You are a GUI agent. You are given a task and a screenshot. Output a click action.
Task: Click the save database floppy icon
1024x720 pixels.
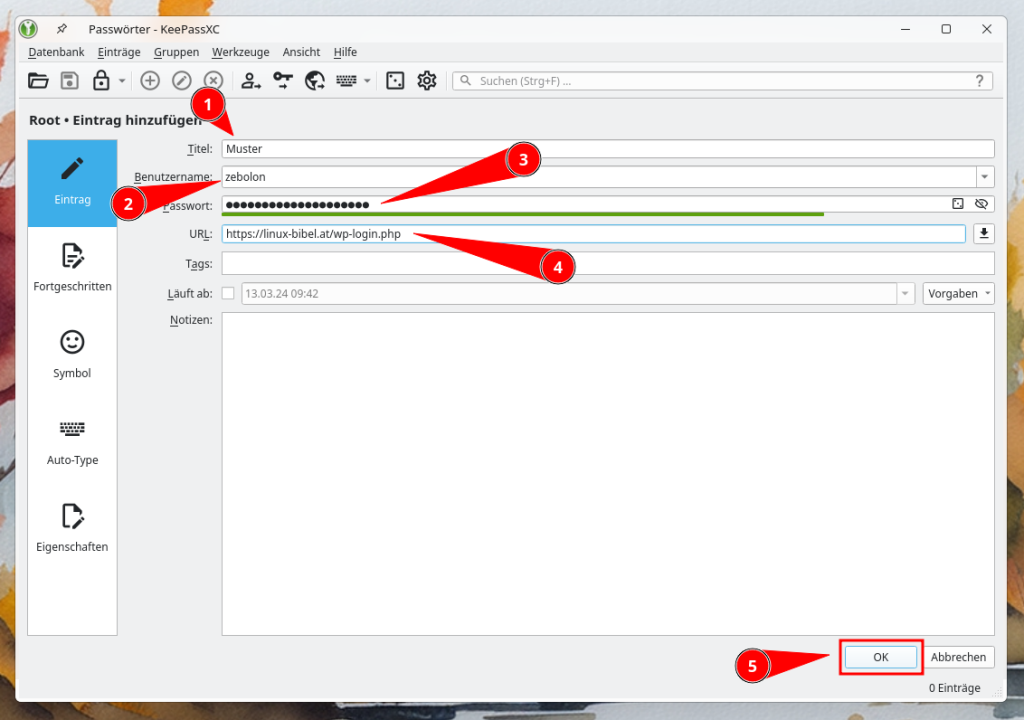[x=69, y=81]
